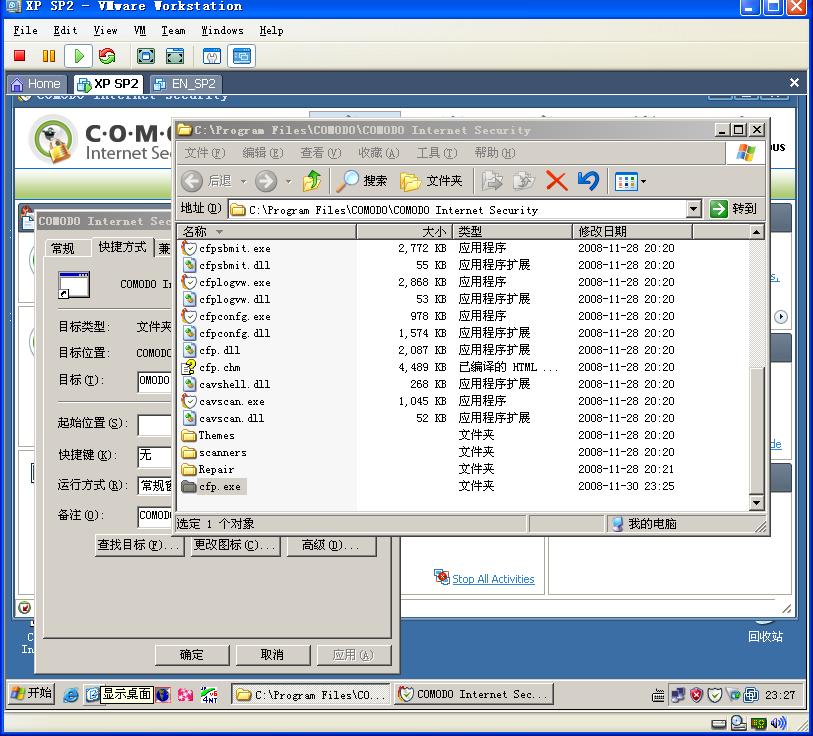This screenshot has height=736, width=813.
Task: Click Explorer blue Undo arrow icon
Action: click(x=588, y=181)
